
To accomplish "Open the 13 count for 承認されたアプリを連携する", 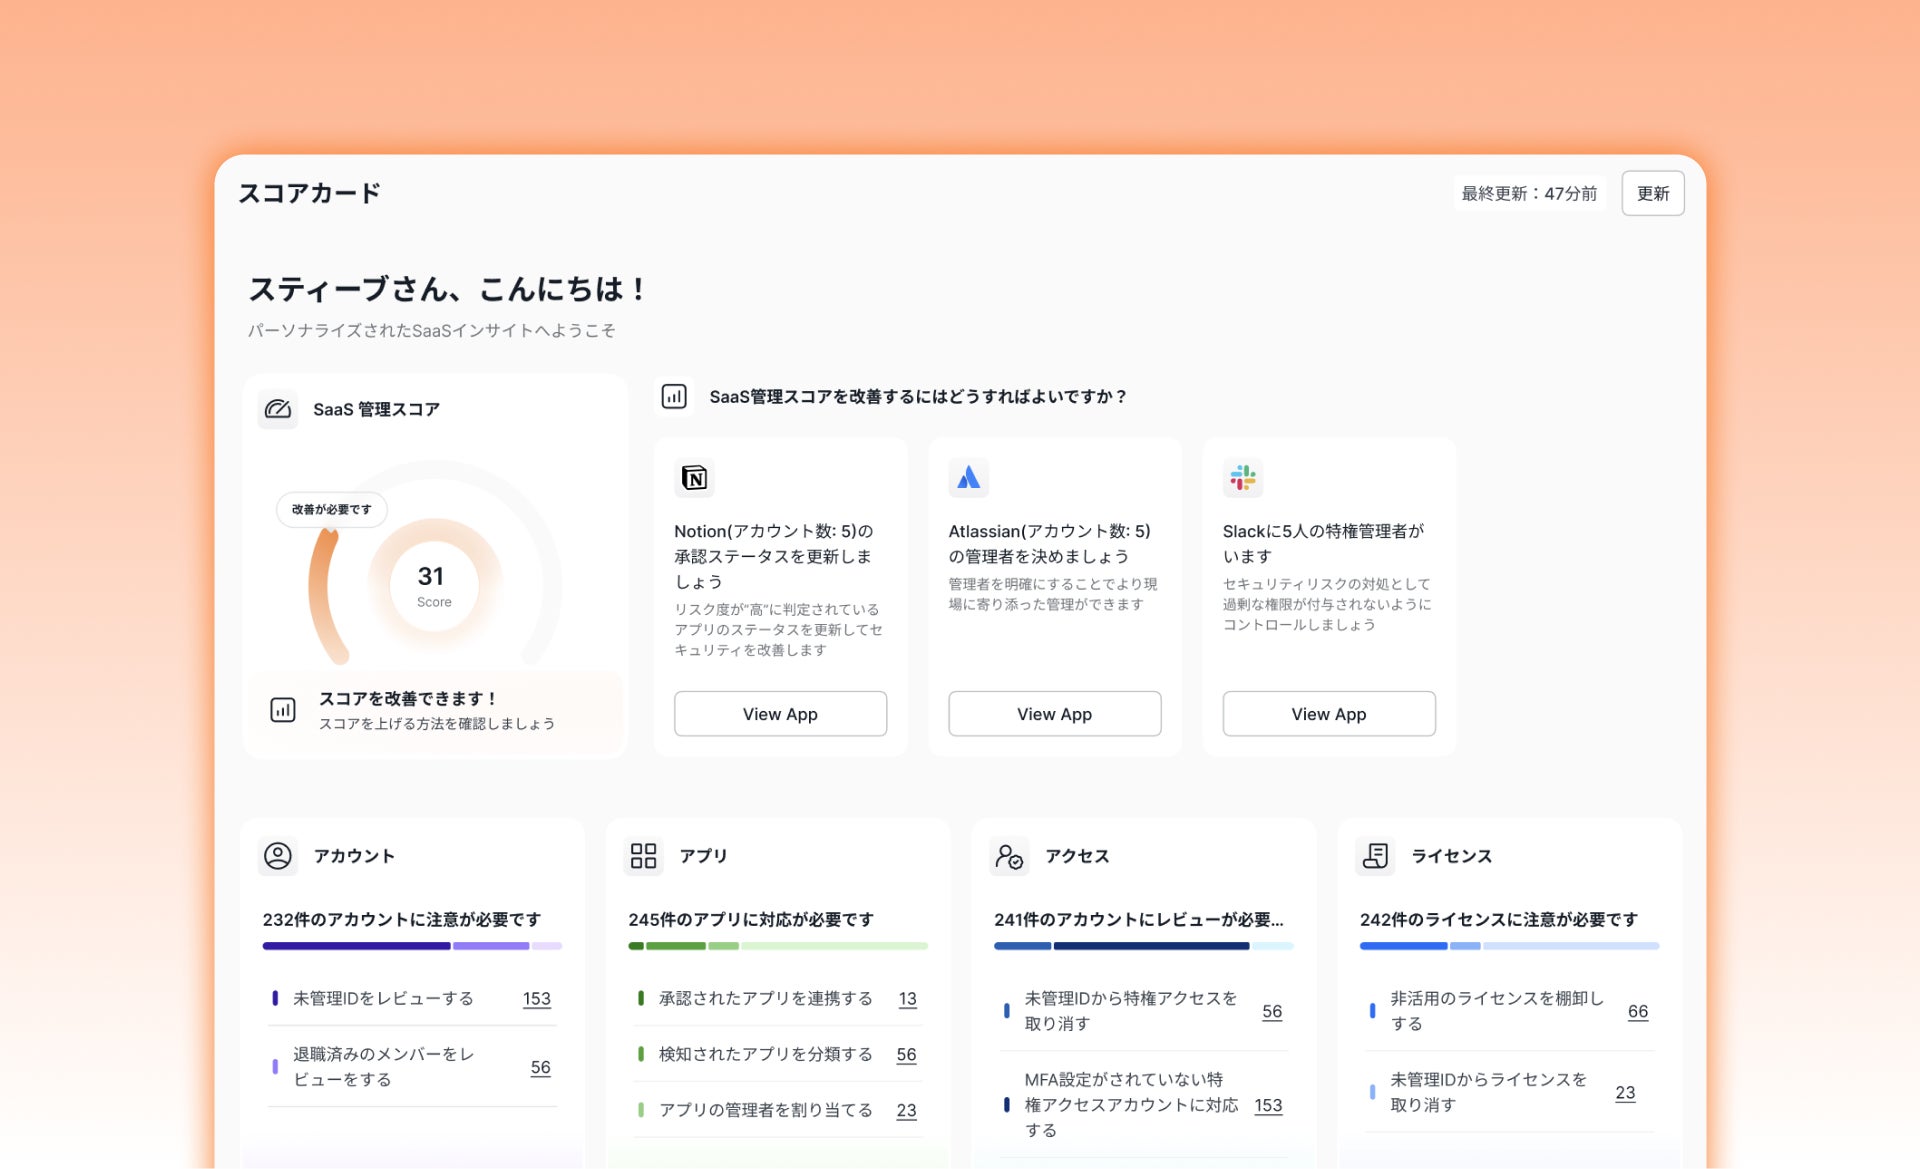I will click(x=907, y=999).
